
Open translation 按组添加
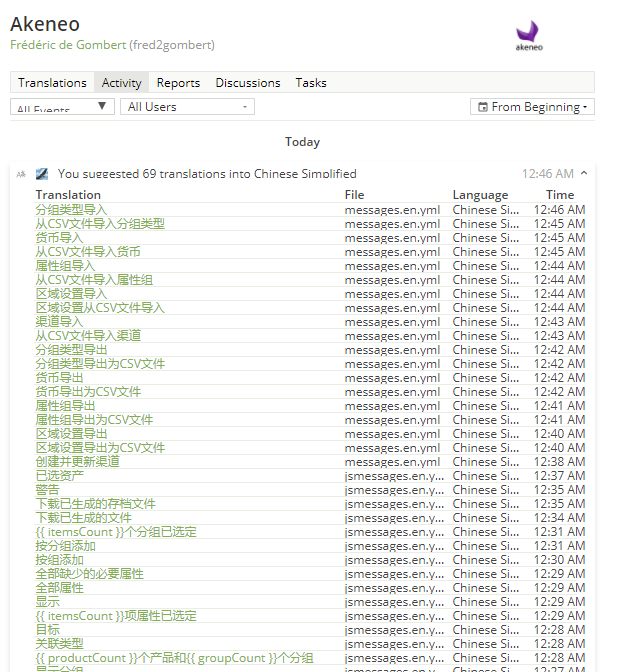(x=59, y=560)
